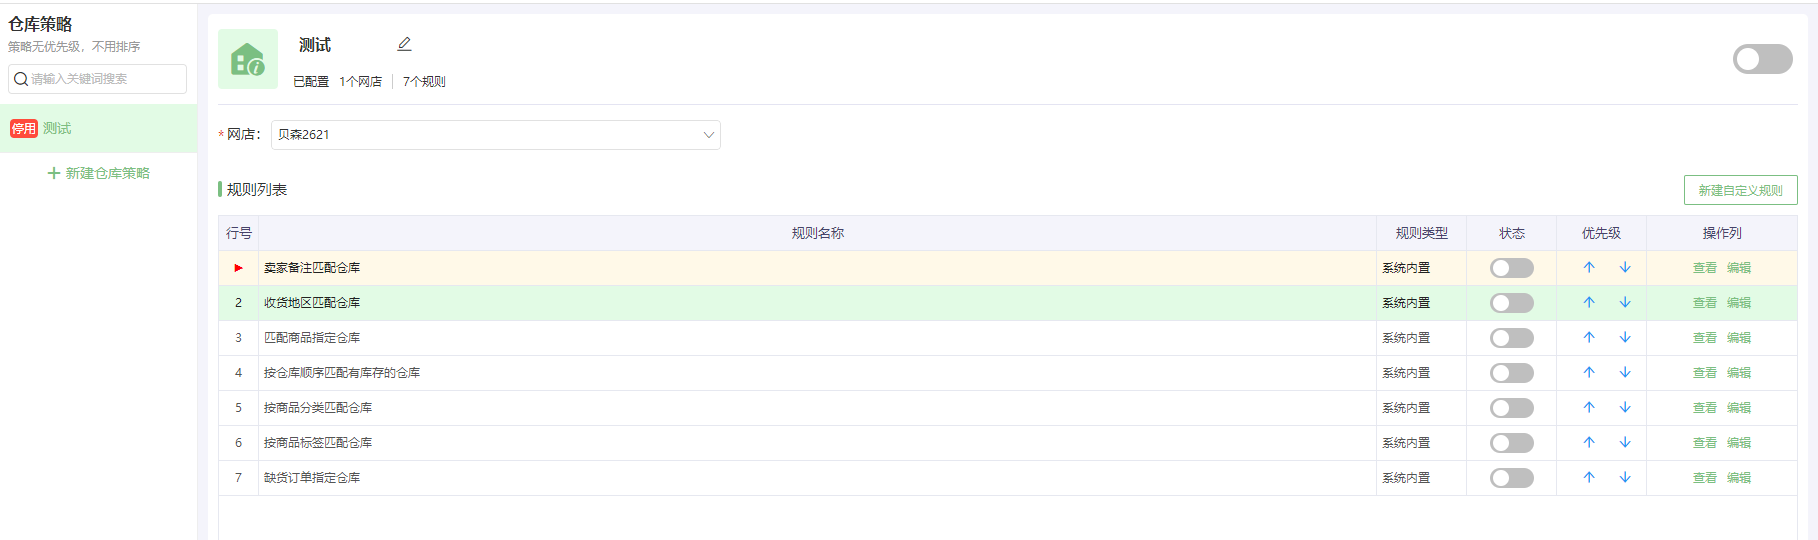
Task: Click the green warehouse strategy icon
Action: click(x=248, y=60)
